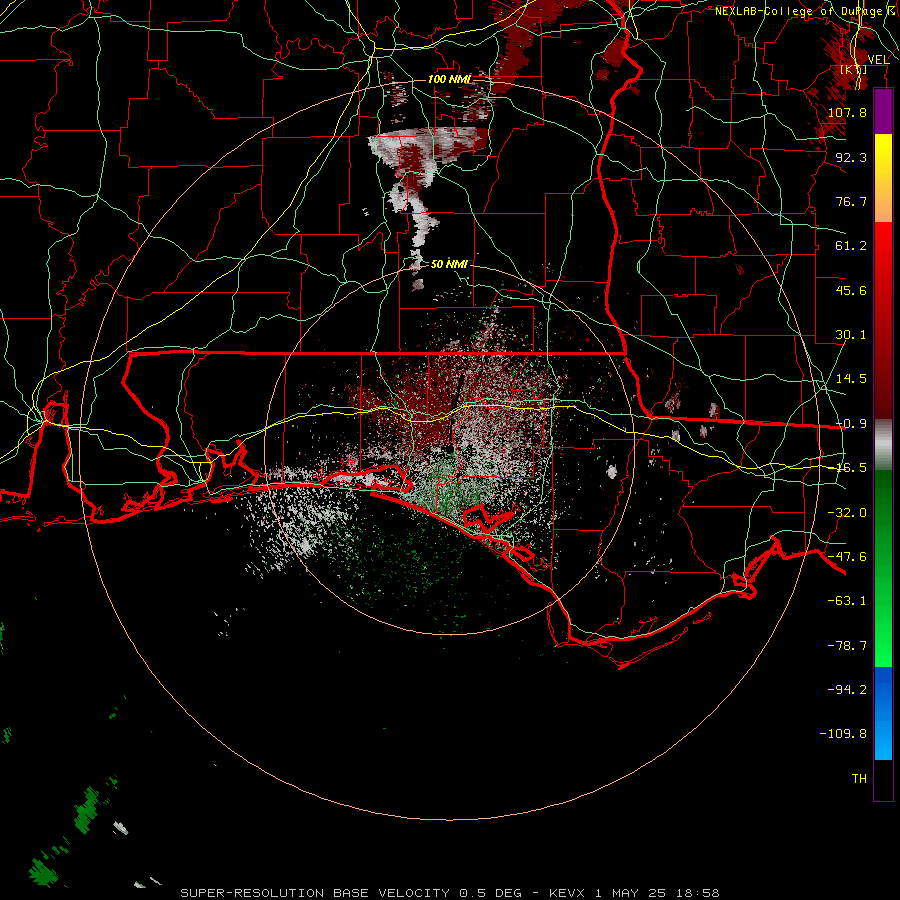
Task: Select the purple segment of color bar
Action: tap(883, 111)
